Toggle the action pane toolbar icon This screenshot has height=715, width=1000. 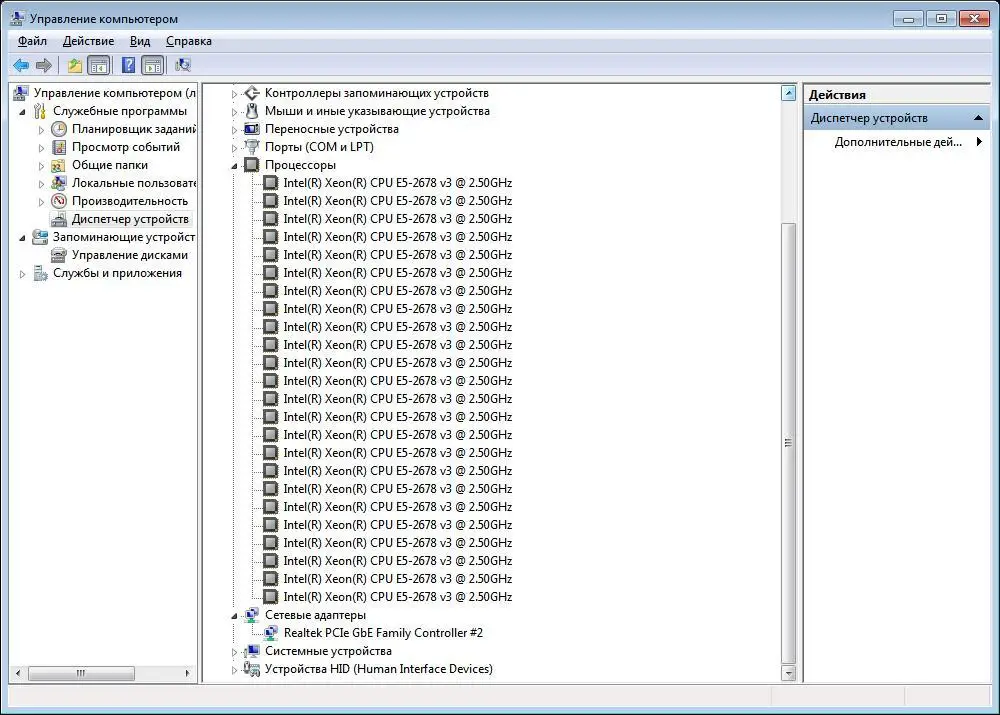point(152,65)
